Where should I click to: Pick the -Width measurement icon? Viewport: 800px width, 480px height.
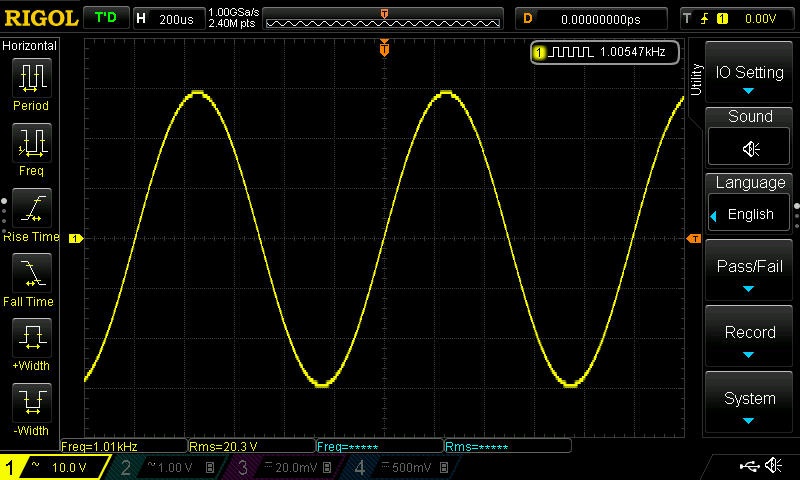pos(31,404)
